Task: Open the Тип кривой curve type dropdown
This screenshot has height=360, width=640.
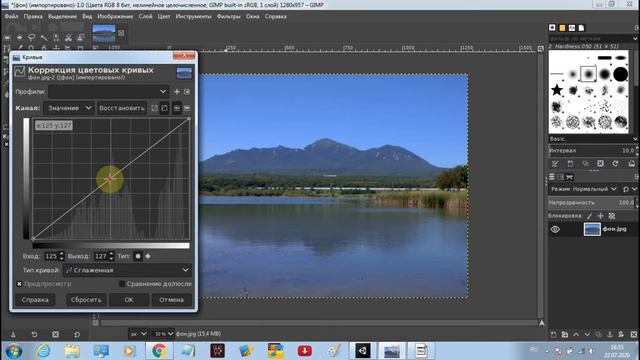Action: click(x=127, y=270)
